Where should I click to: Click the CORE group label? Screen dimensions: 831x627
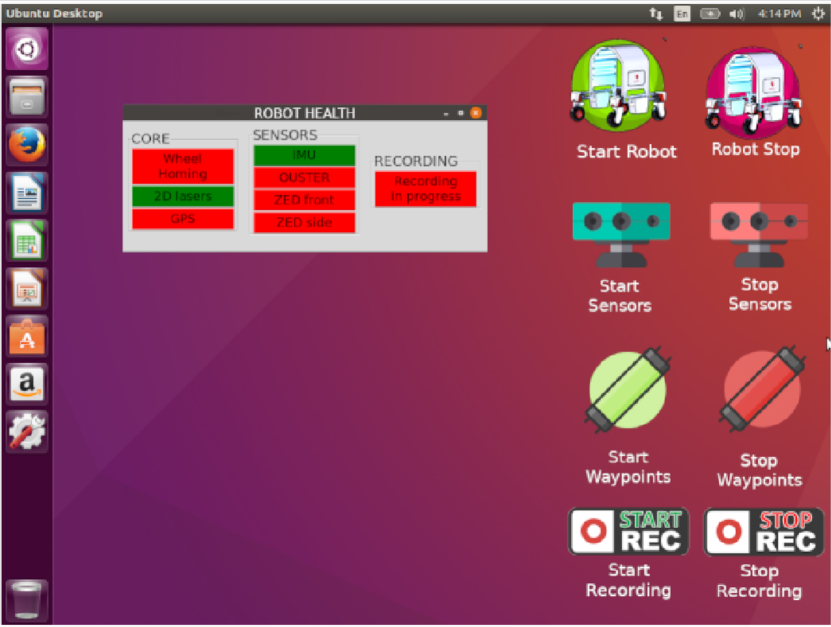pyautogui.click(x=151, y=139)
